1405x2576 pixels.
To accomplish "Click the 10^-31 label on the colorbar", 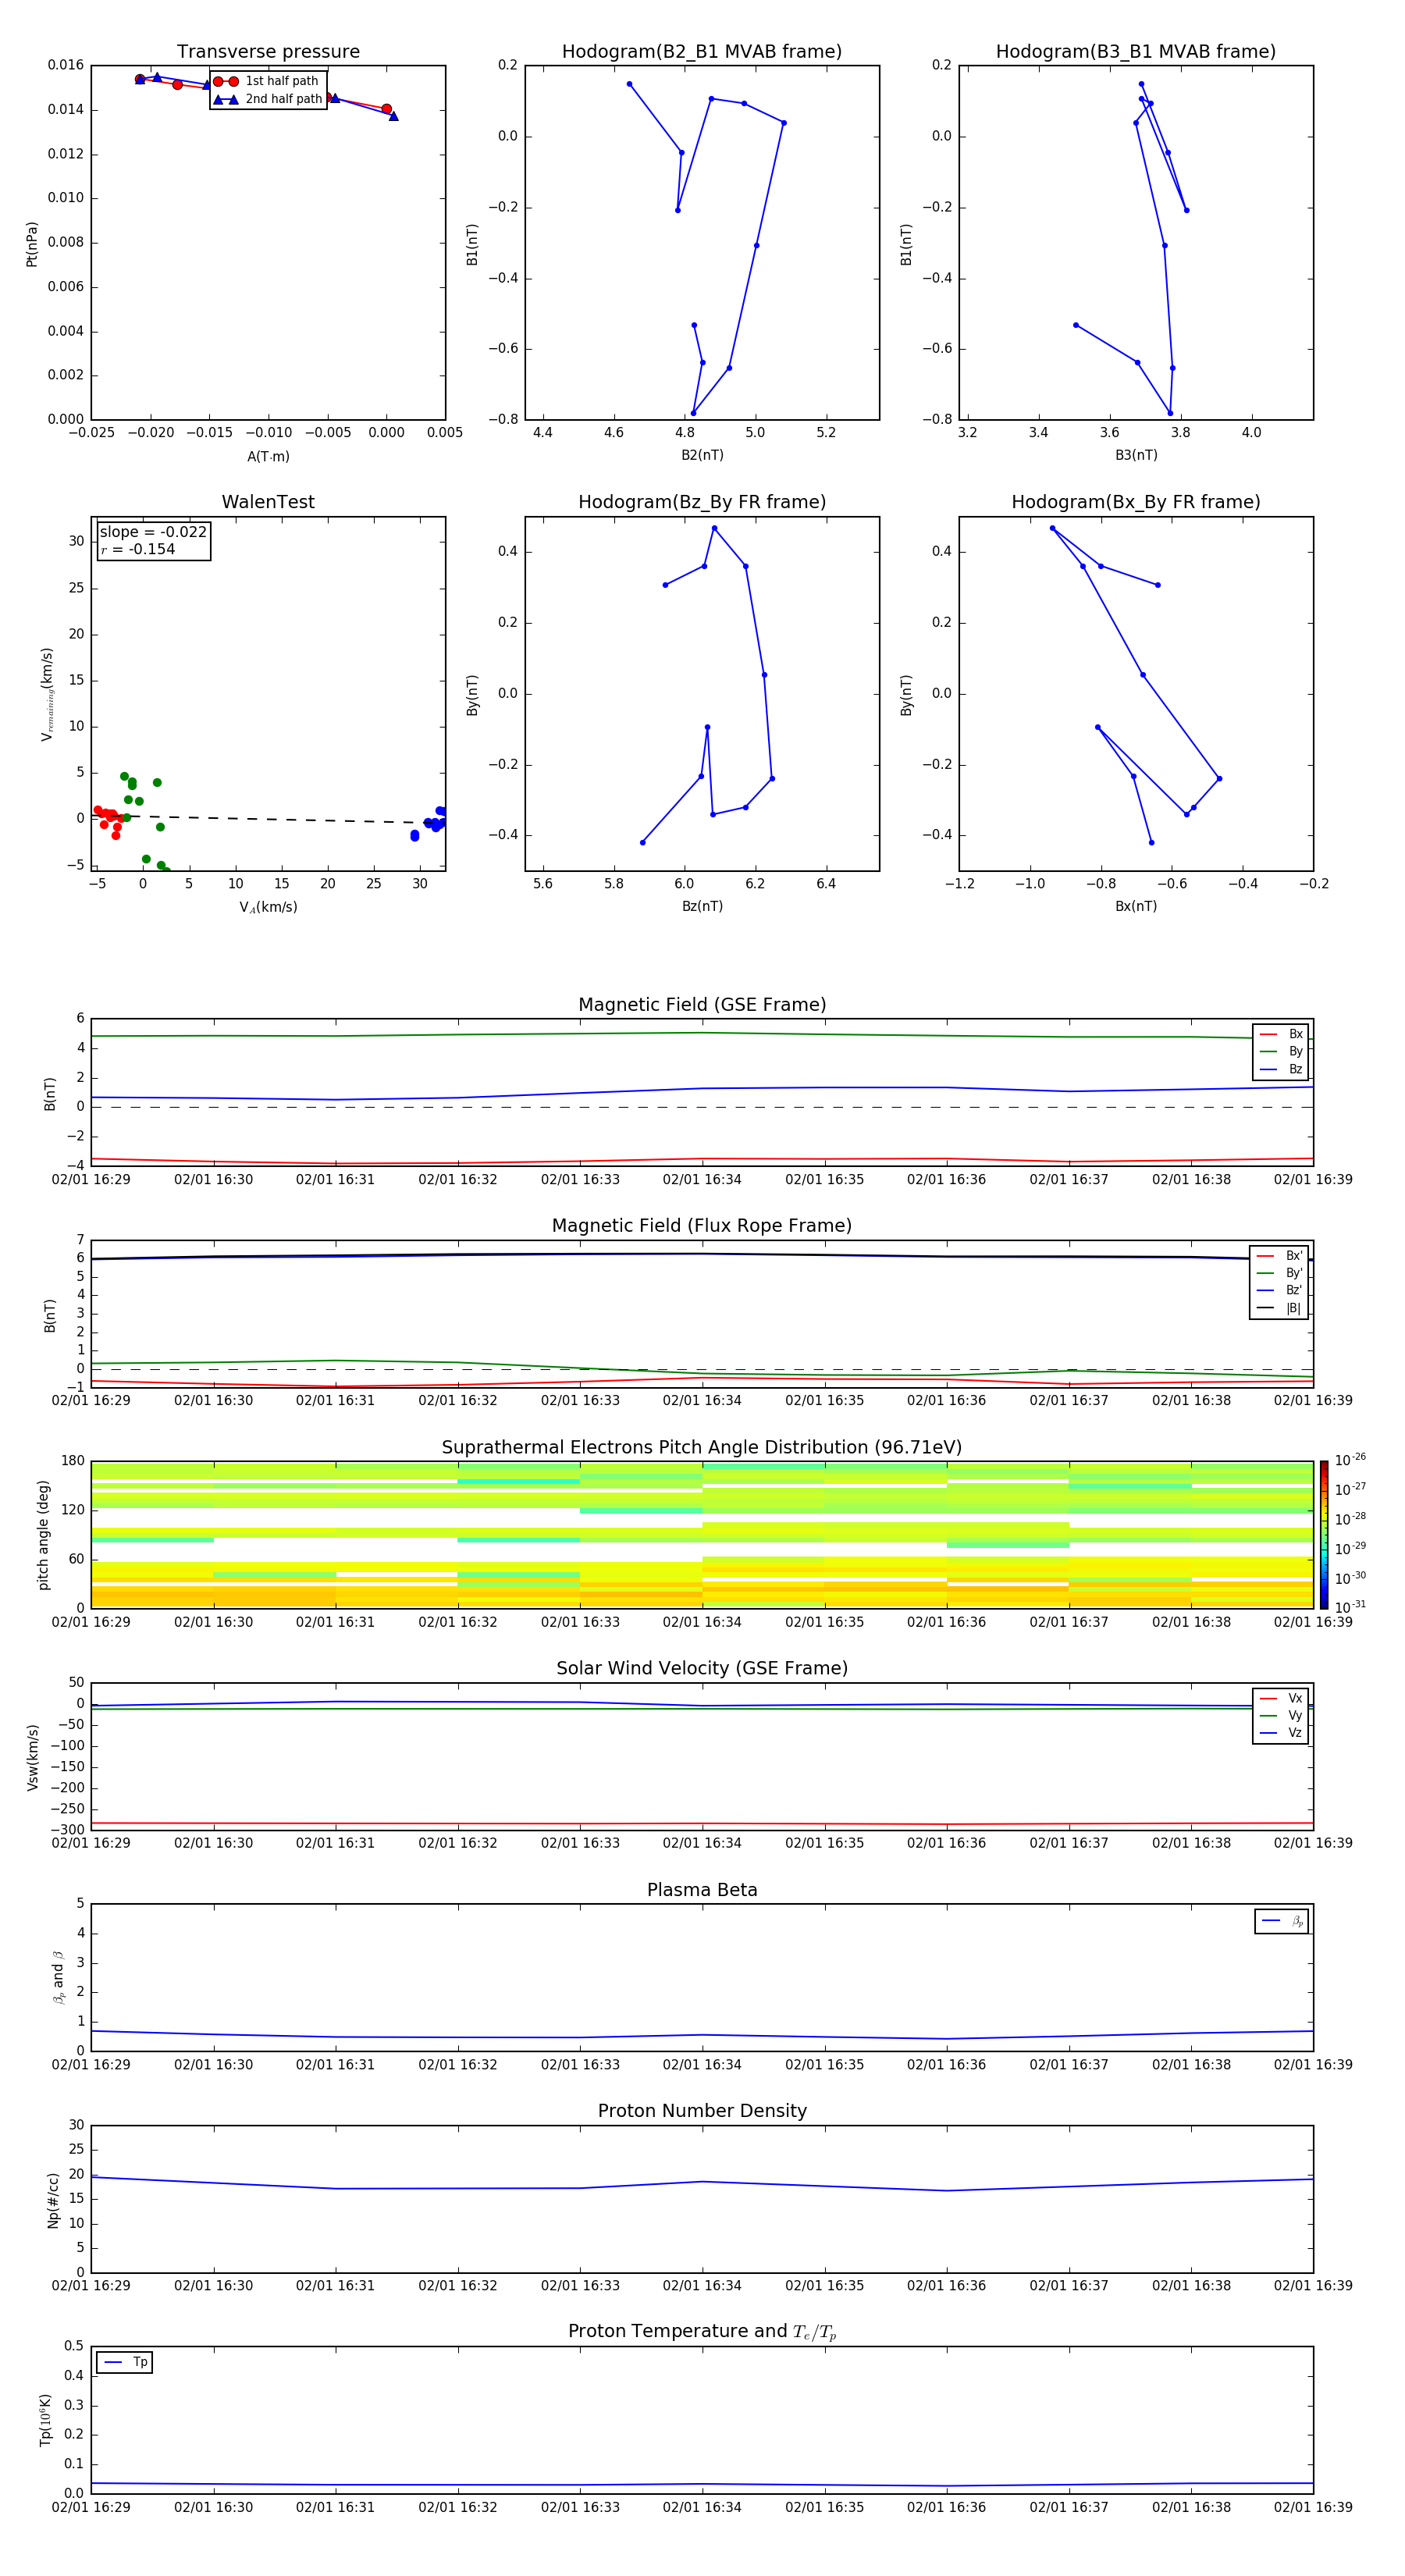I will pos(1350,1607).
